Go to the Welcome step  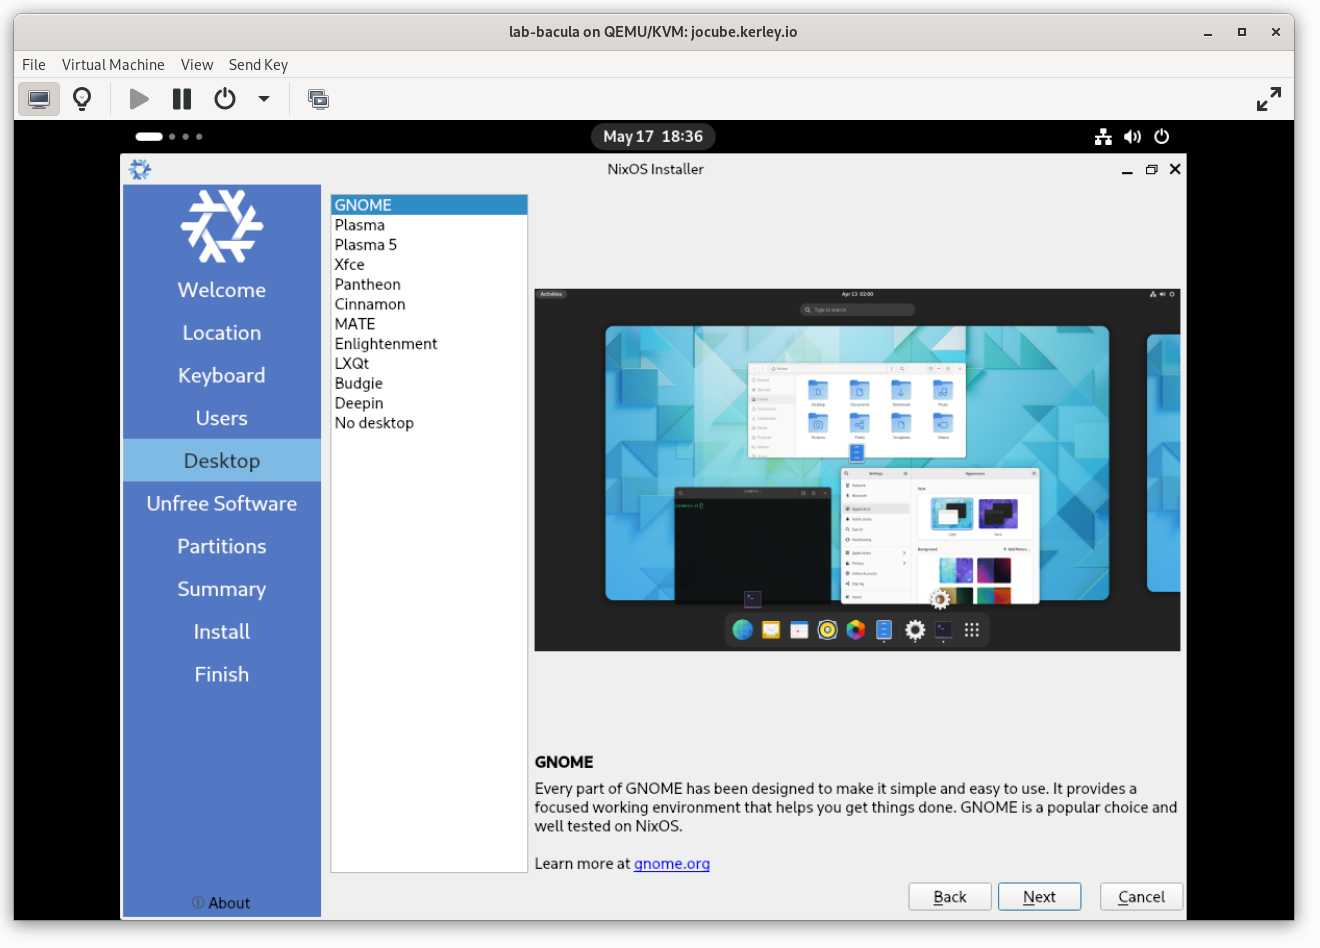click(x=222, y=290)
